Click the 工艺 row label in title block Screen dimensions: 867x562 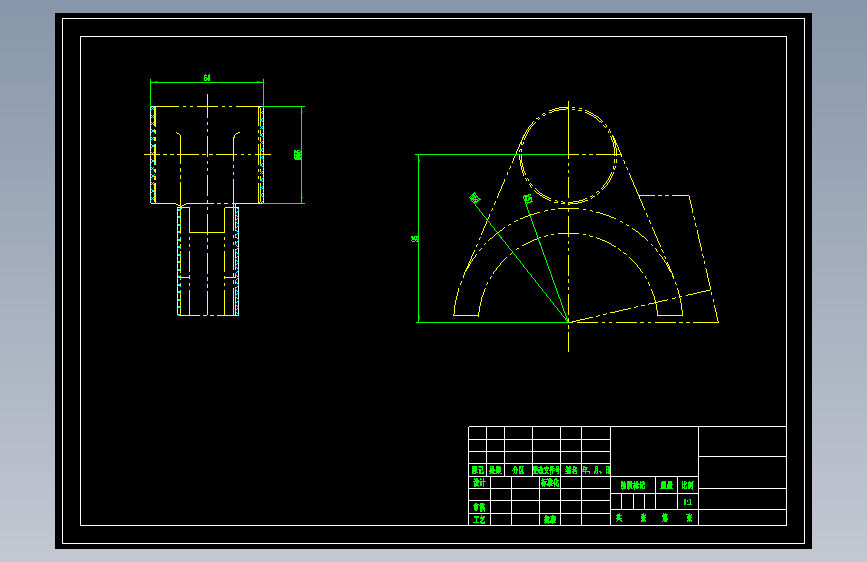click(479, 519)
